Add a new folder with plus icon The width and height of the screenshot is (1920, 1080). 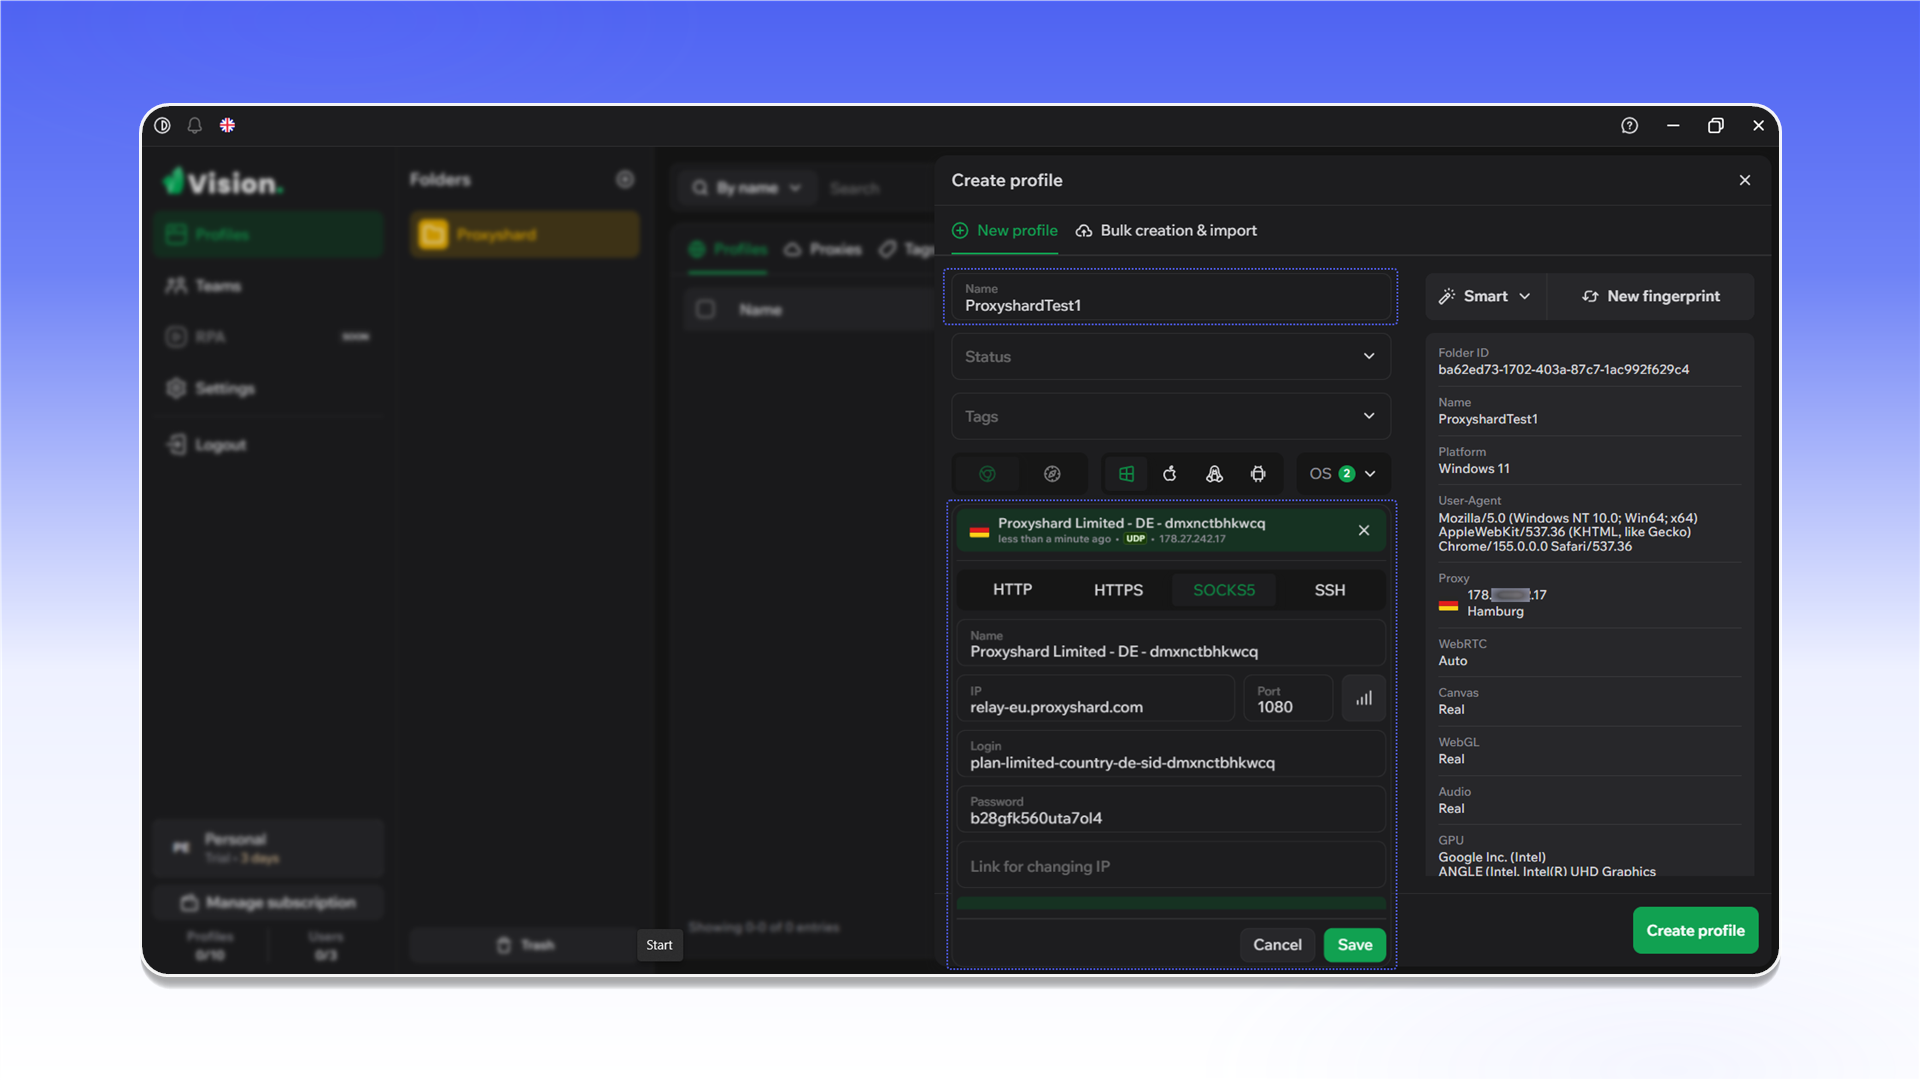[625, 179]
